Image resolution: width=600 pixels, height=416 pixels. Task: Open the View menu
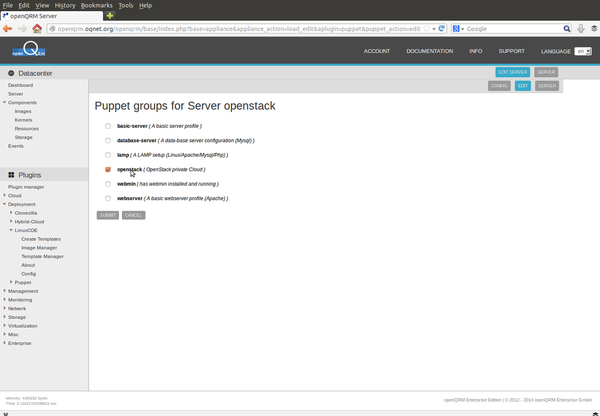42,5
